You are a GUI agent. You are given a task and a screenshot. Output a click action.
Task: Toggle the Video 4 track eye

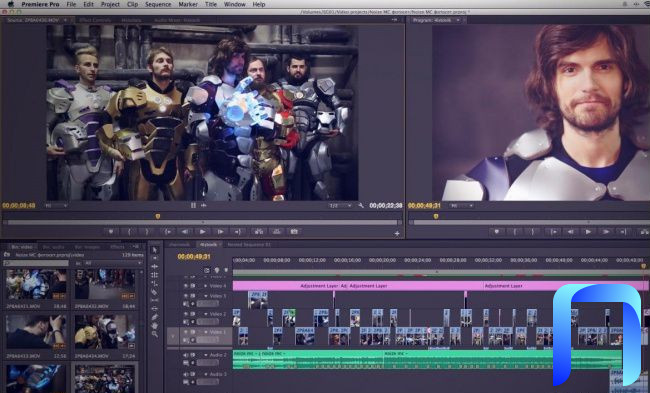[x=186, y=286]
